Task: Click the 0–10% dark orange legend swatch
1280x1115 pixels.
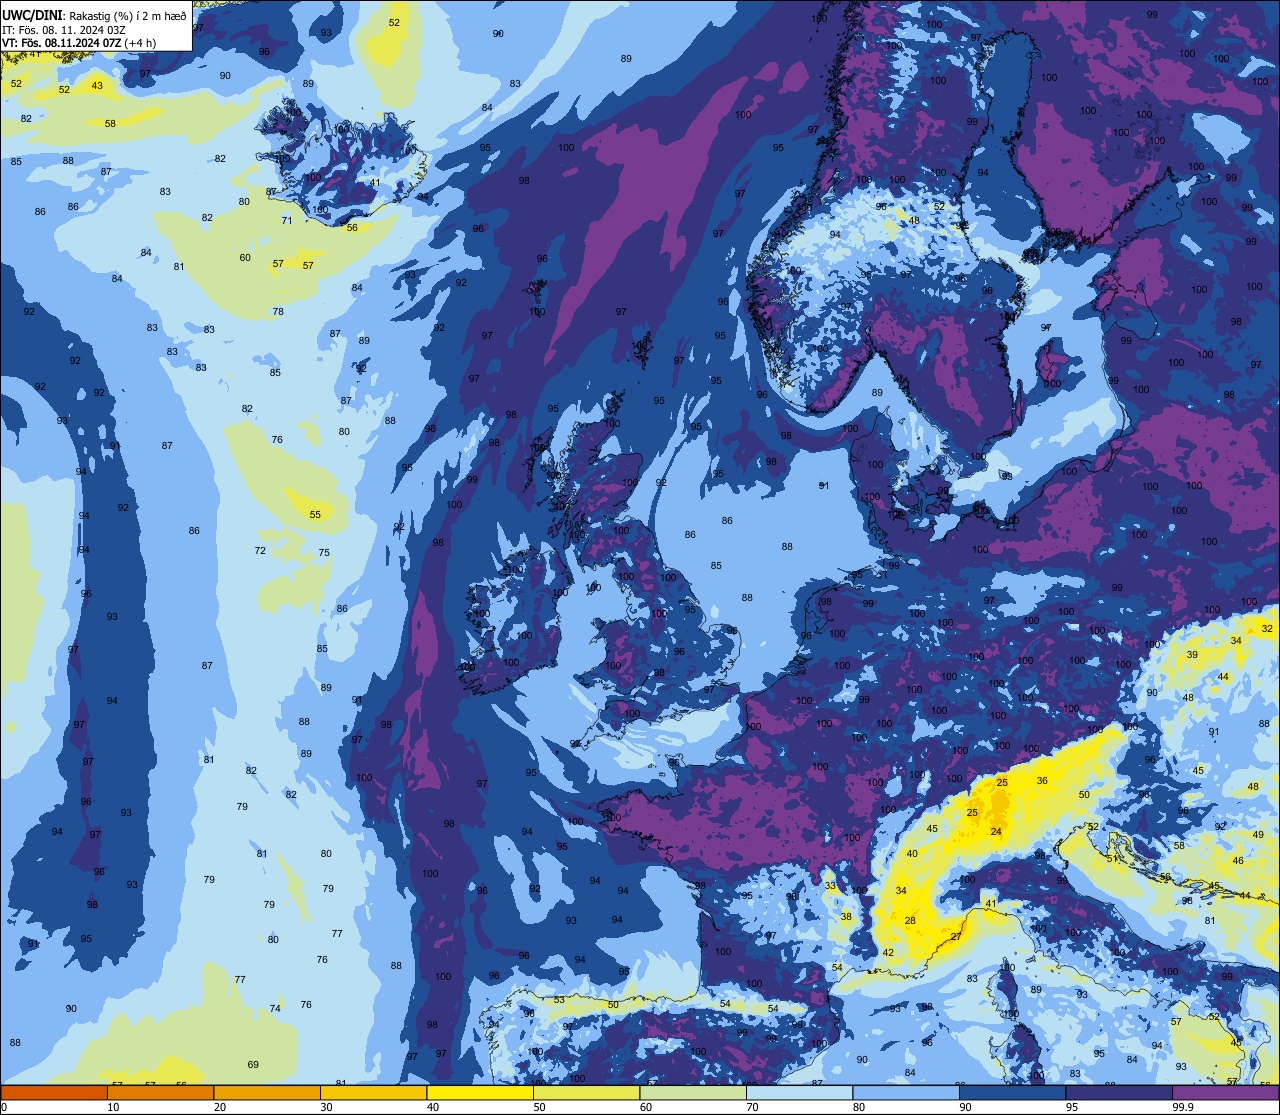Action: tap(54, 1092)
